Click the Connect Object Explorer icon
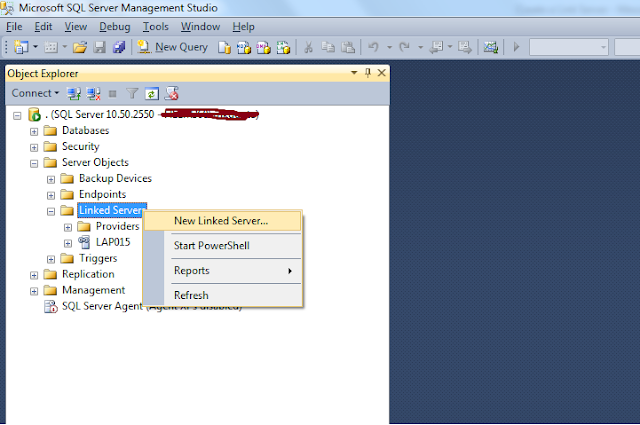 click(x=74, y=94)
